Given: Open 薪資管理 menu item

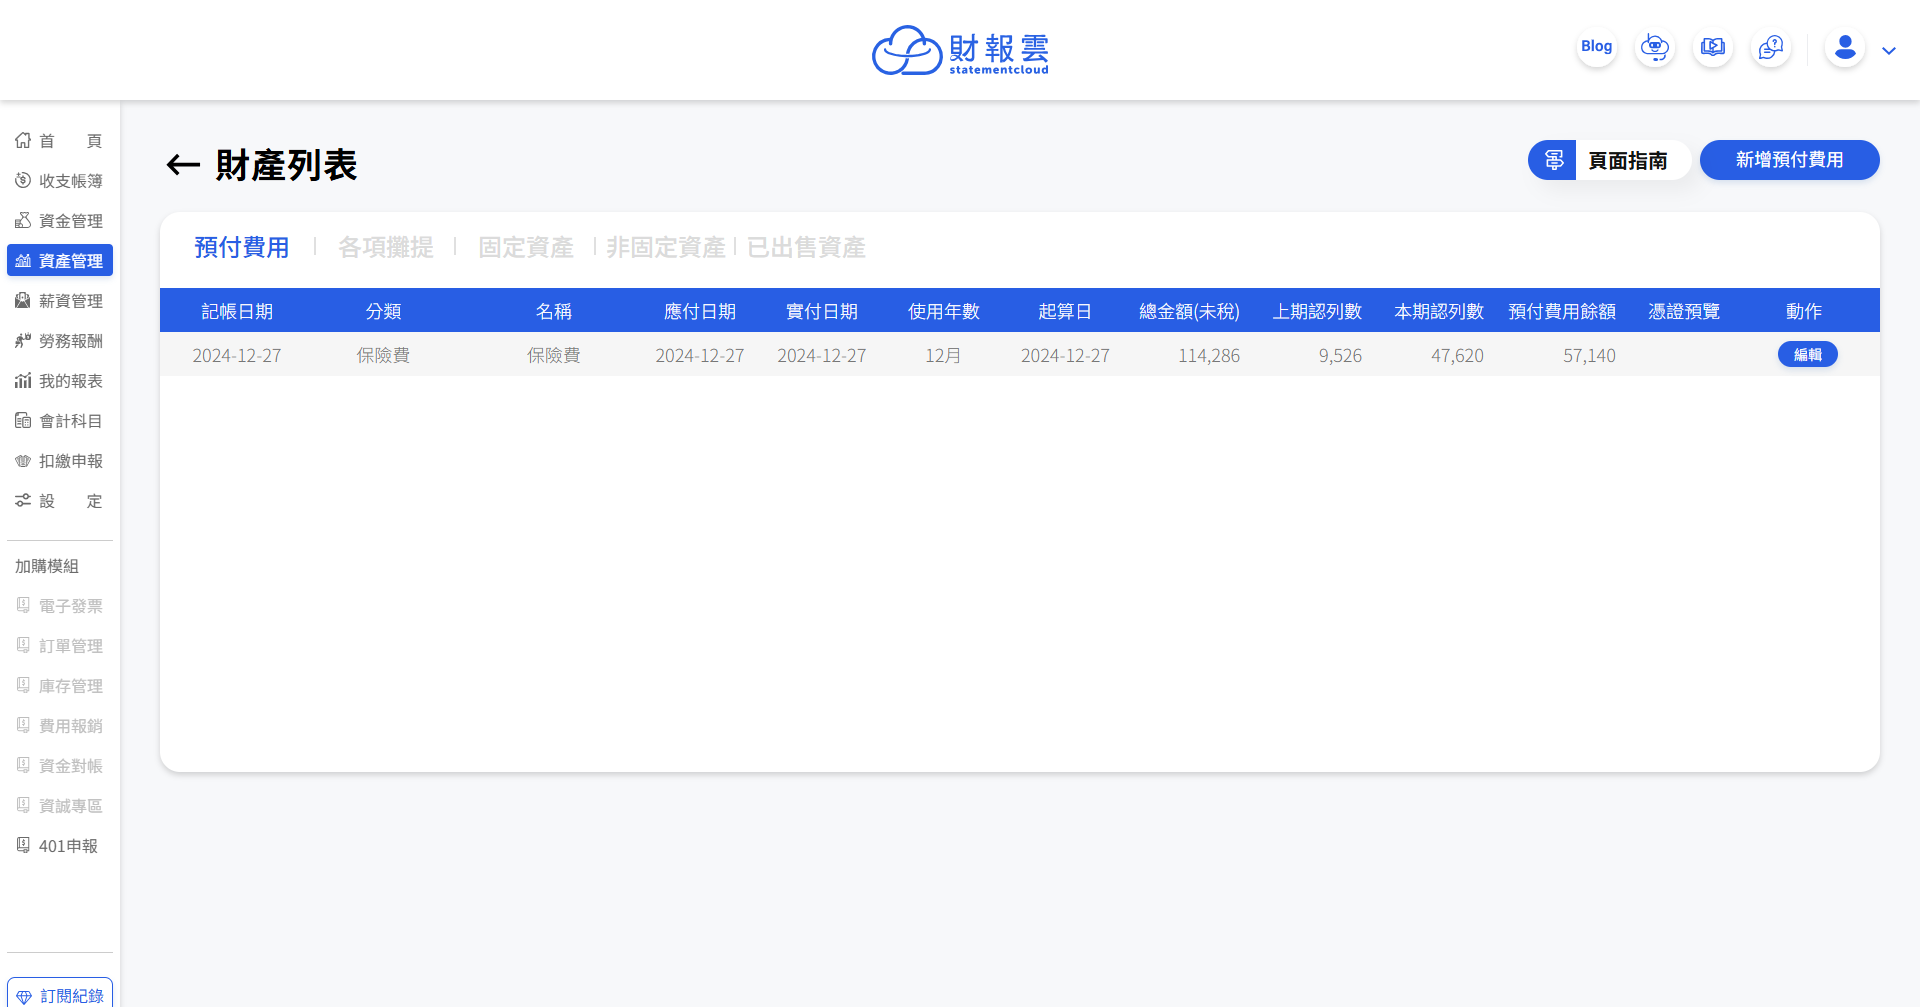Looking at the screenshot, I should [60, 301].
